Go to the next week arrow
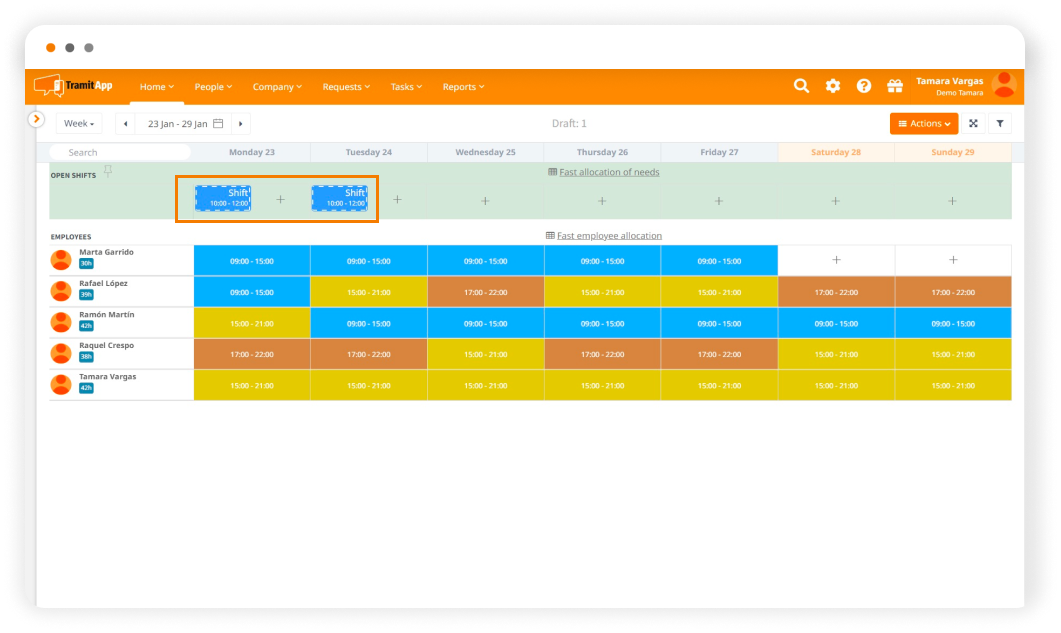 [240, 124]
